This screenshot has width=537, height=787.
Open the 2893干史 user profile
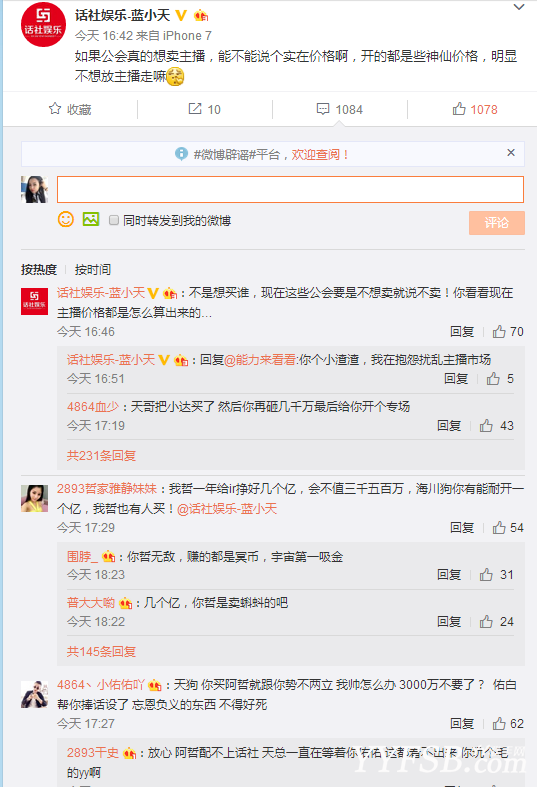[93, 753]
